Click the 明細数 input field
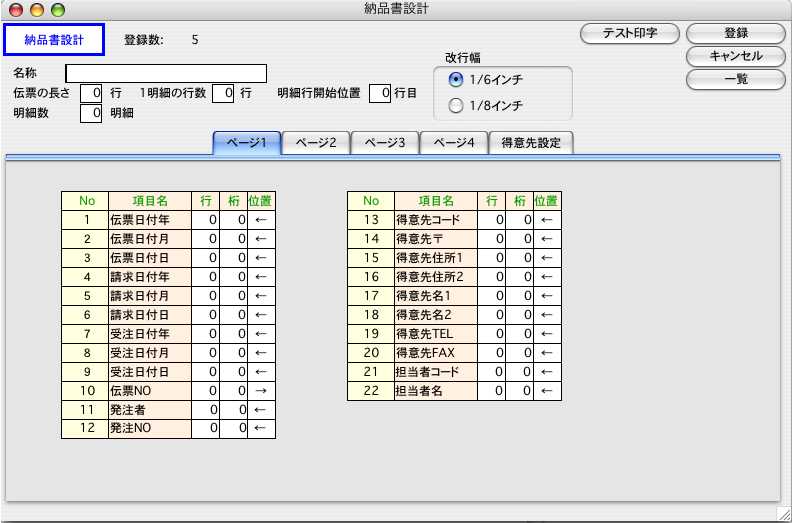Screen dimensions: 793x523 [x=91, y=113]
